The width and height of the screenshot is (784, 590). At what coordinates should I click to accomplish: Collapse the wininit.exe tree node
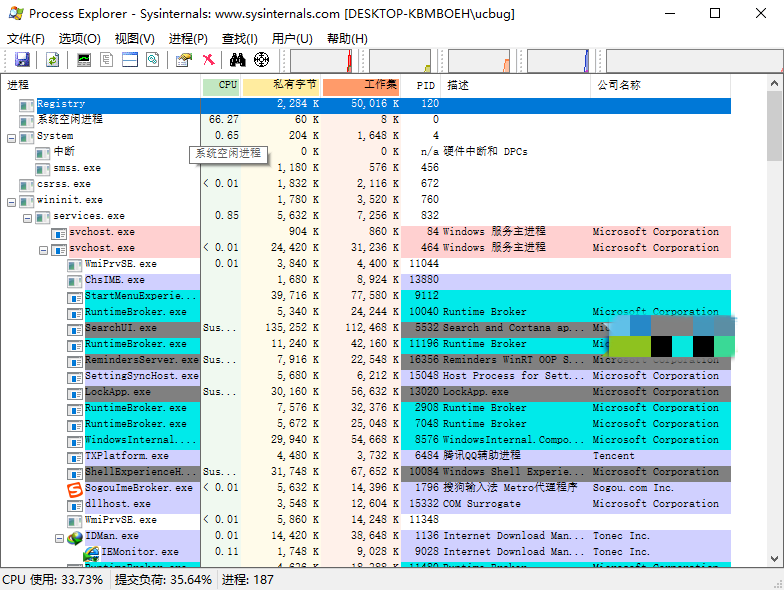[x=11, y=200]
